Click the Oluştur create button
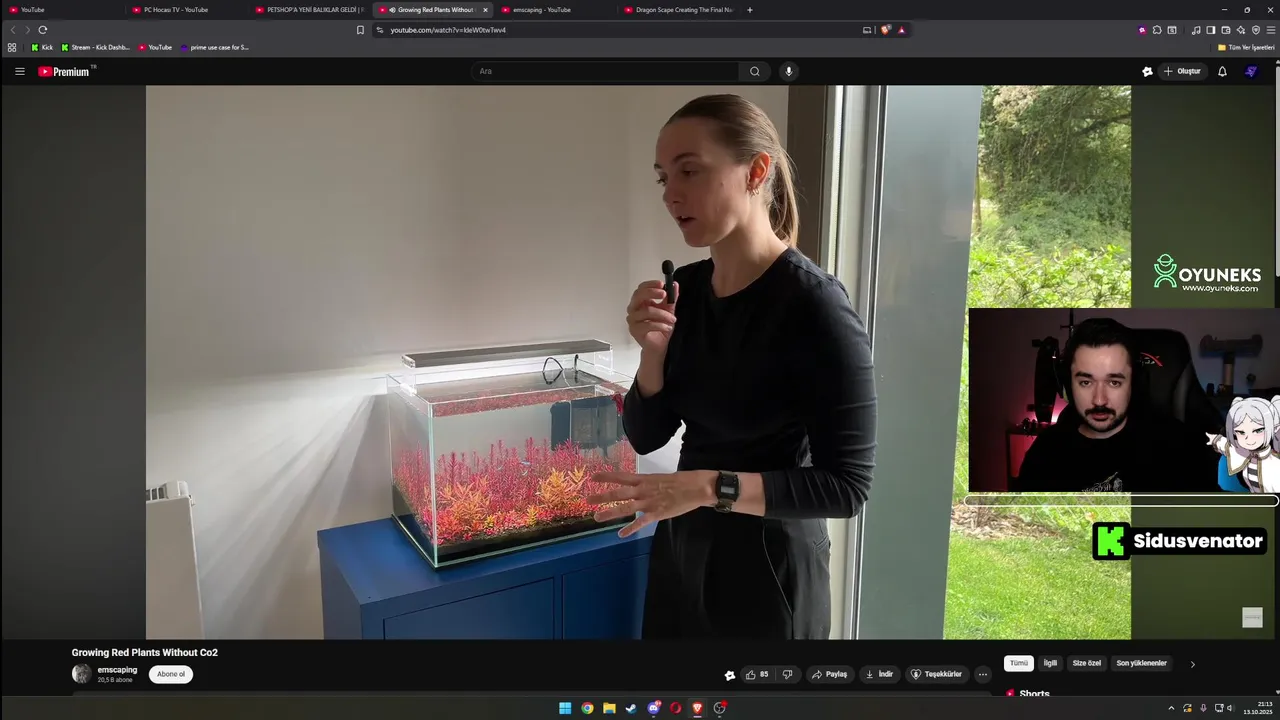 tap(1182, 71)
